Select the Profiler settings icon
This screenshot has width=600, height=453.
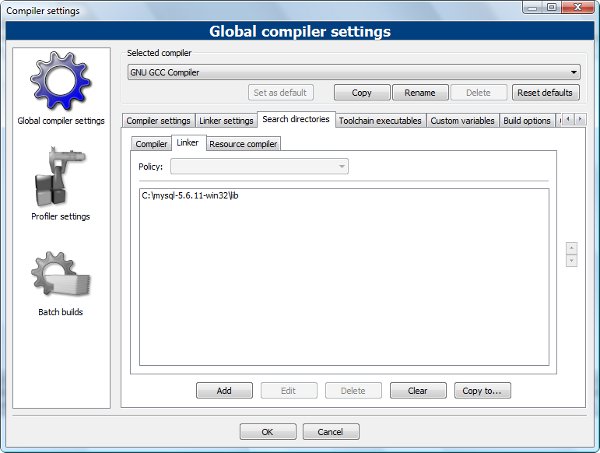point(61,178)
